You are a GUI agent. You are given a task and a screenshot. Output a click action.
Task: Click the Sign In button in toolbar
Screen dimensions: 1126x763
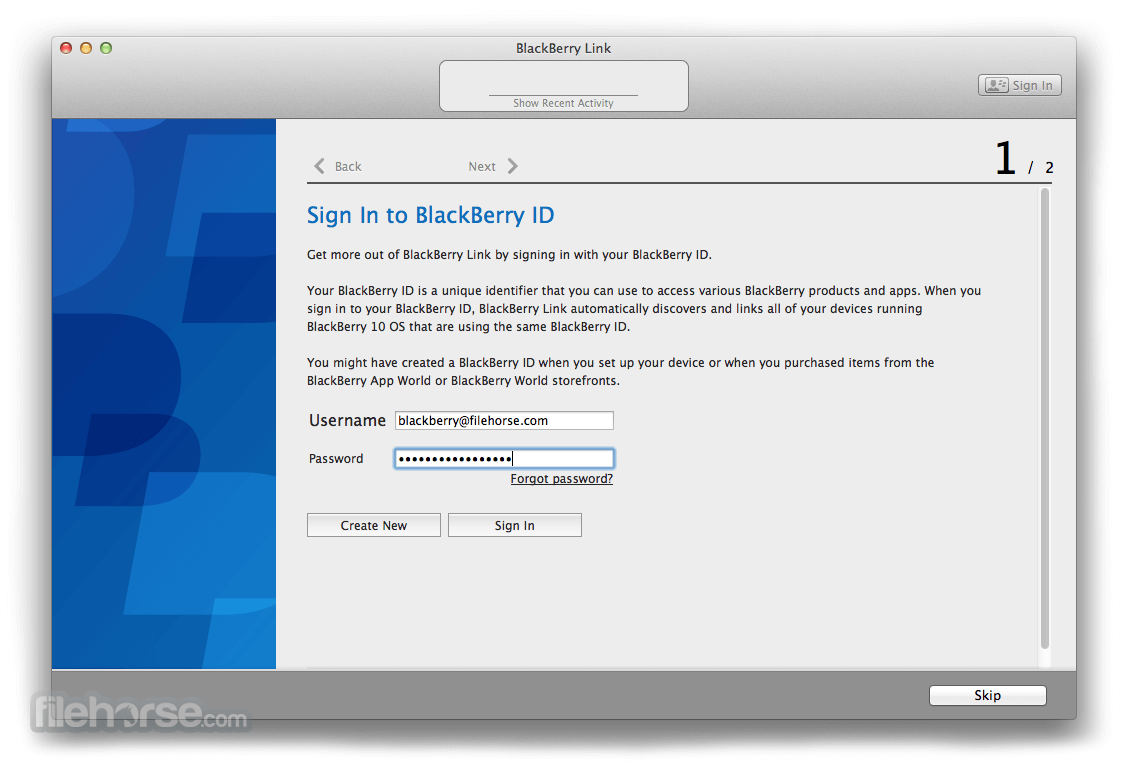click(x=1019, y=85)
